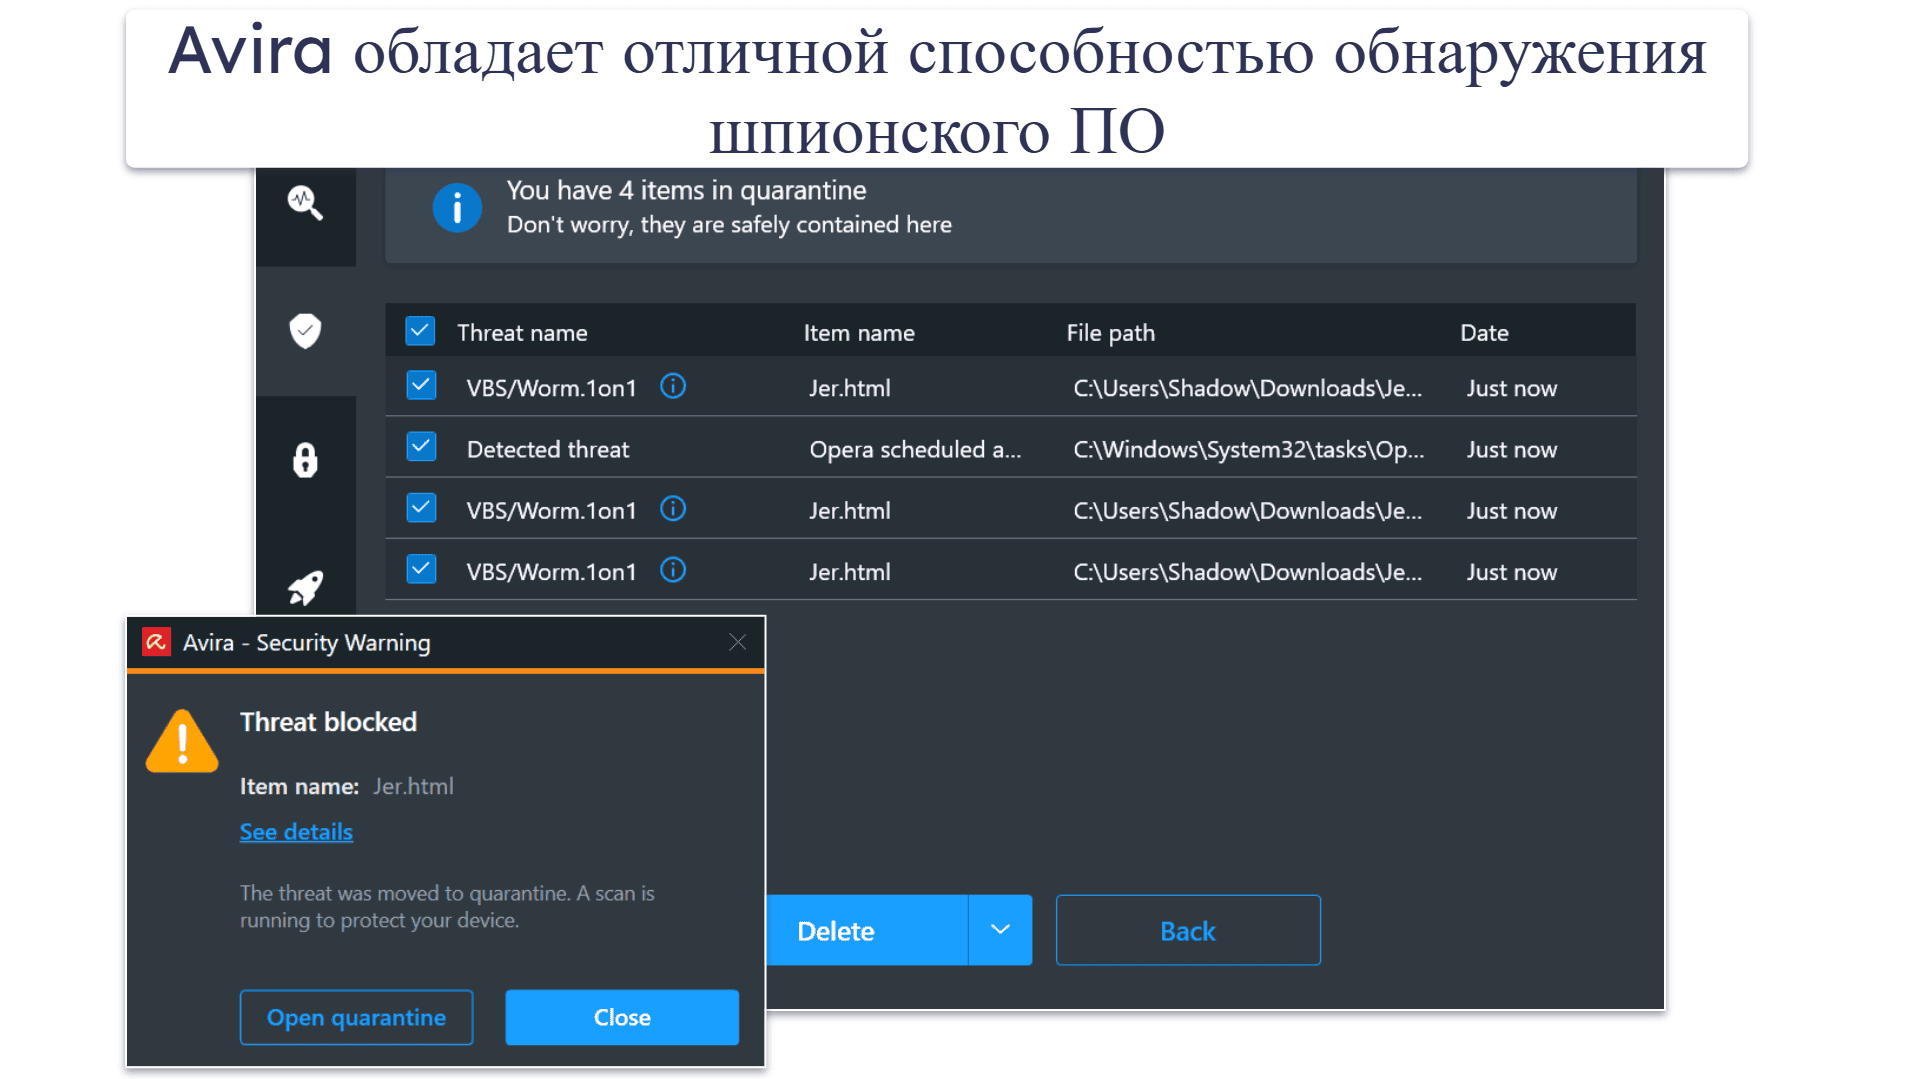Screen dimensions: 1919x1079
Task: Click the 'You have 4 items in quarantine' message
Action: pos(686,190)
